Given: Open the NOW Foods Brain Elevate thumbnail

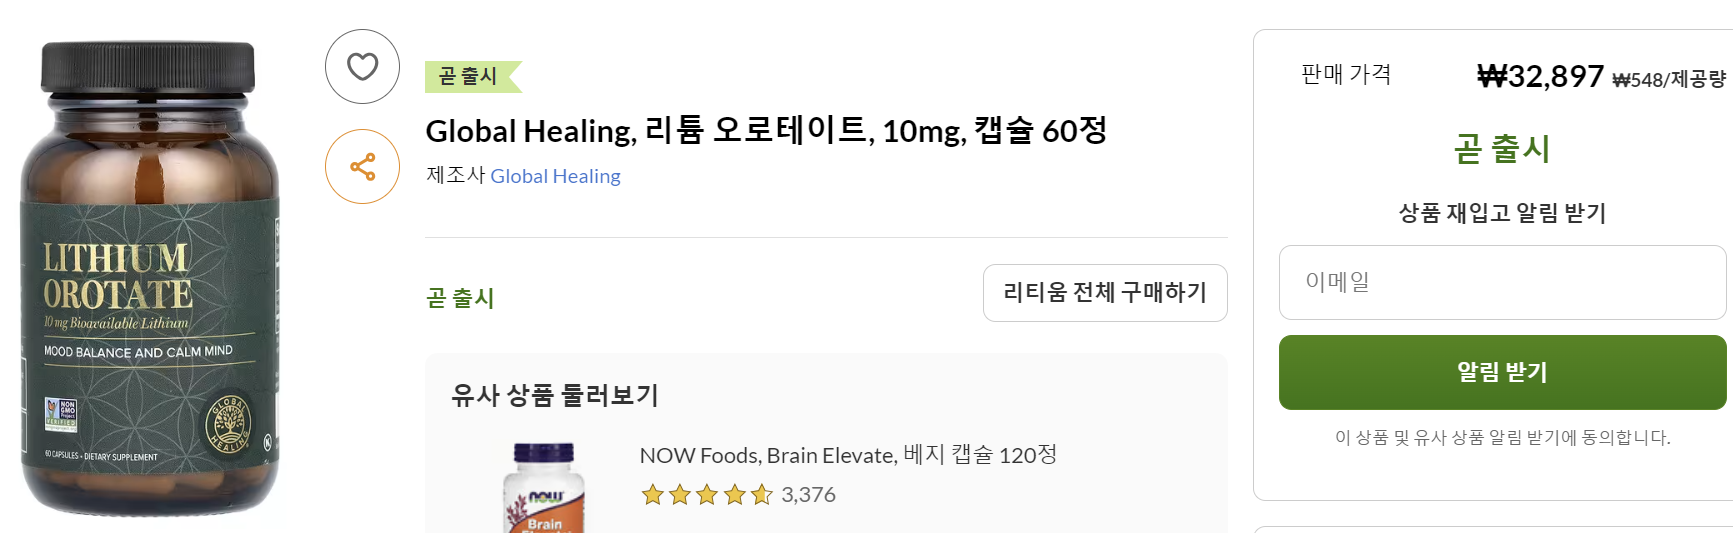Looking at the screenshot, I should [x=544, y=490].
